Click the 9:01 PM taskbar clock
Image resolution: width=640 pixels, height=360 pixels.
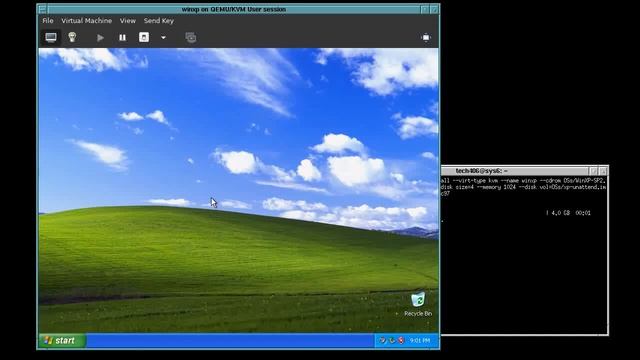click(x=420, y=340)
